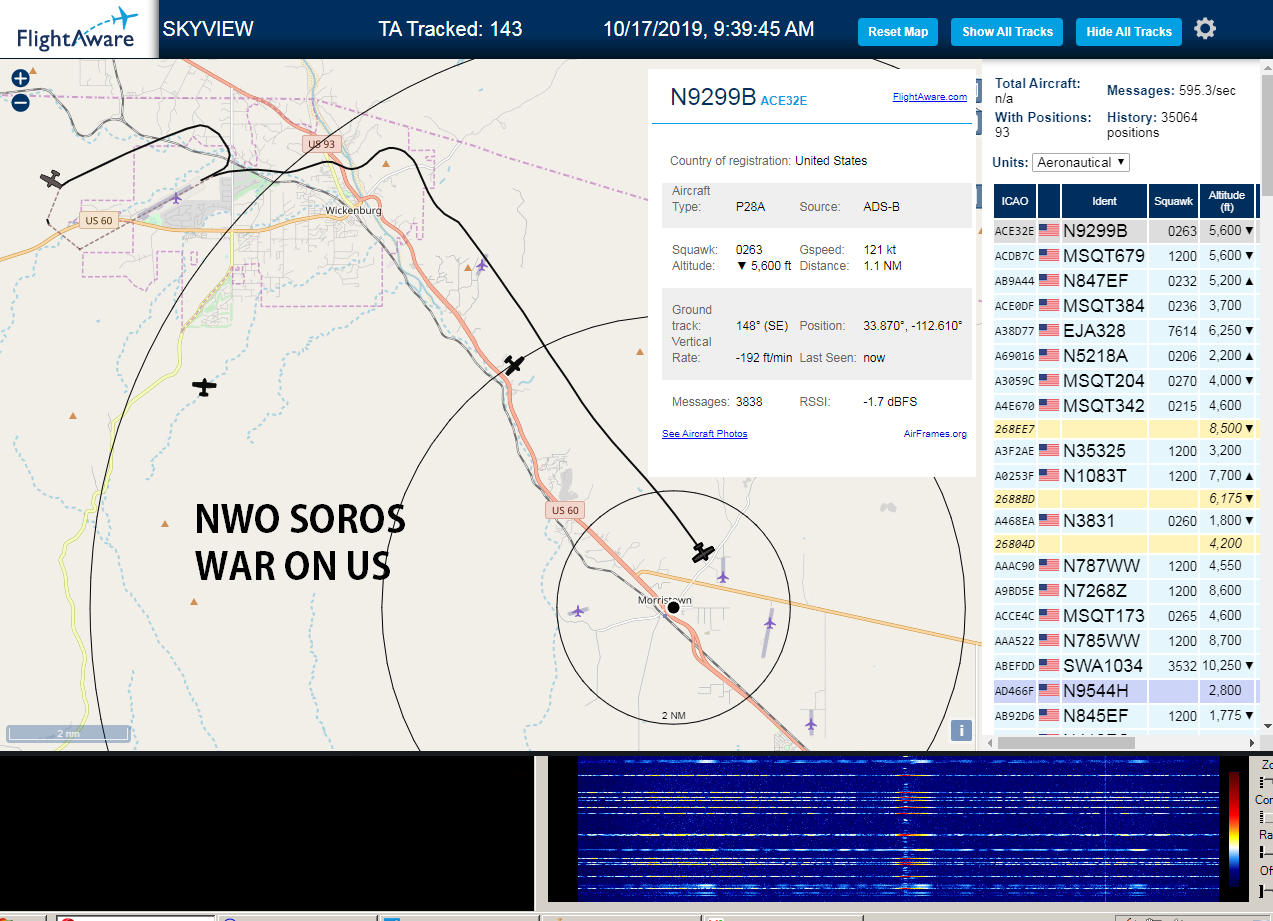Click the settings gear icon

[x=1205, y=29]
